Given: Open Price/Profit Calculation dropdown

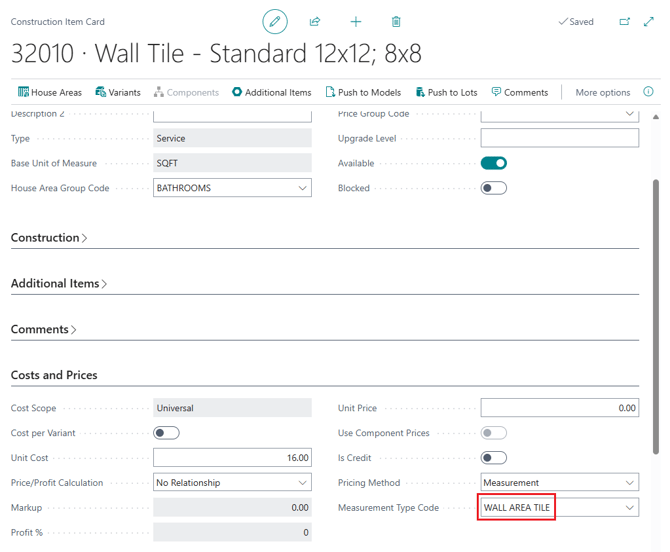Looking at the screenshot, I should tap(303, 482).
